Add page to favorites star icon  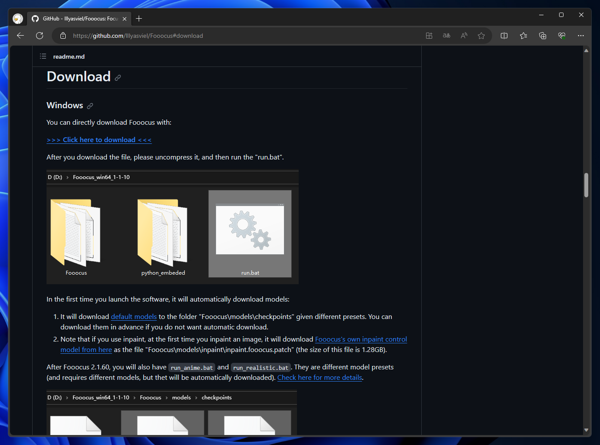[x=481, y=36]
